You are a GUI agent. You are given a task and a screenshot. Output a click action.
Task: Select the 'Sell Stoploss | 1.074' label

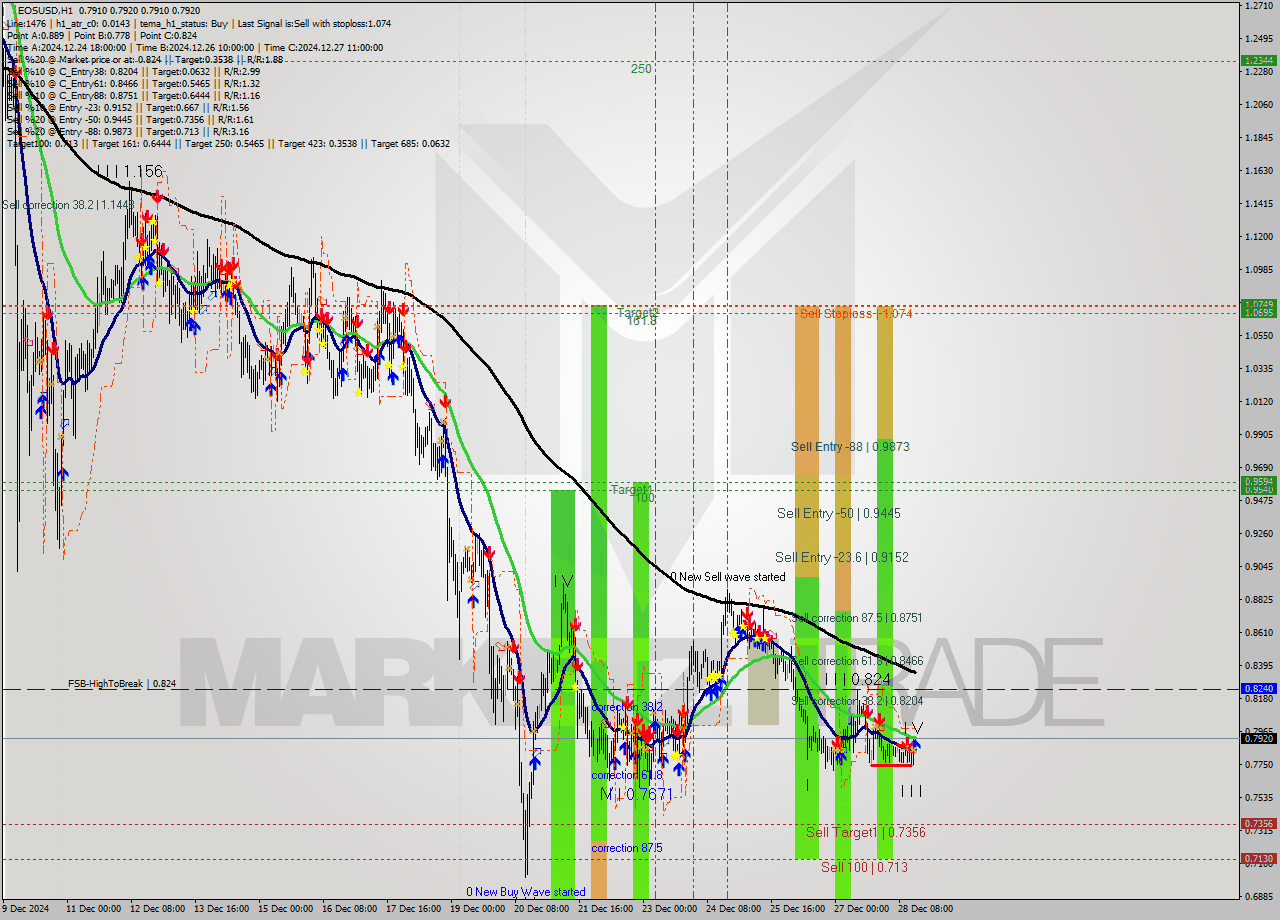(856, 313)
